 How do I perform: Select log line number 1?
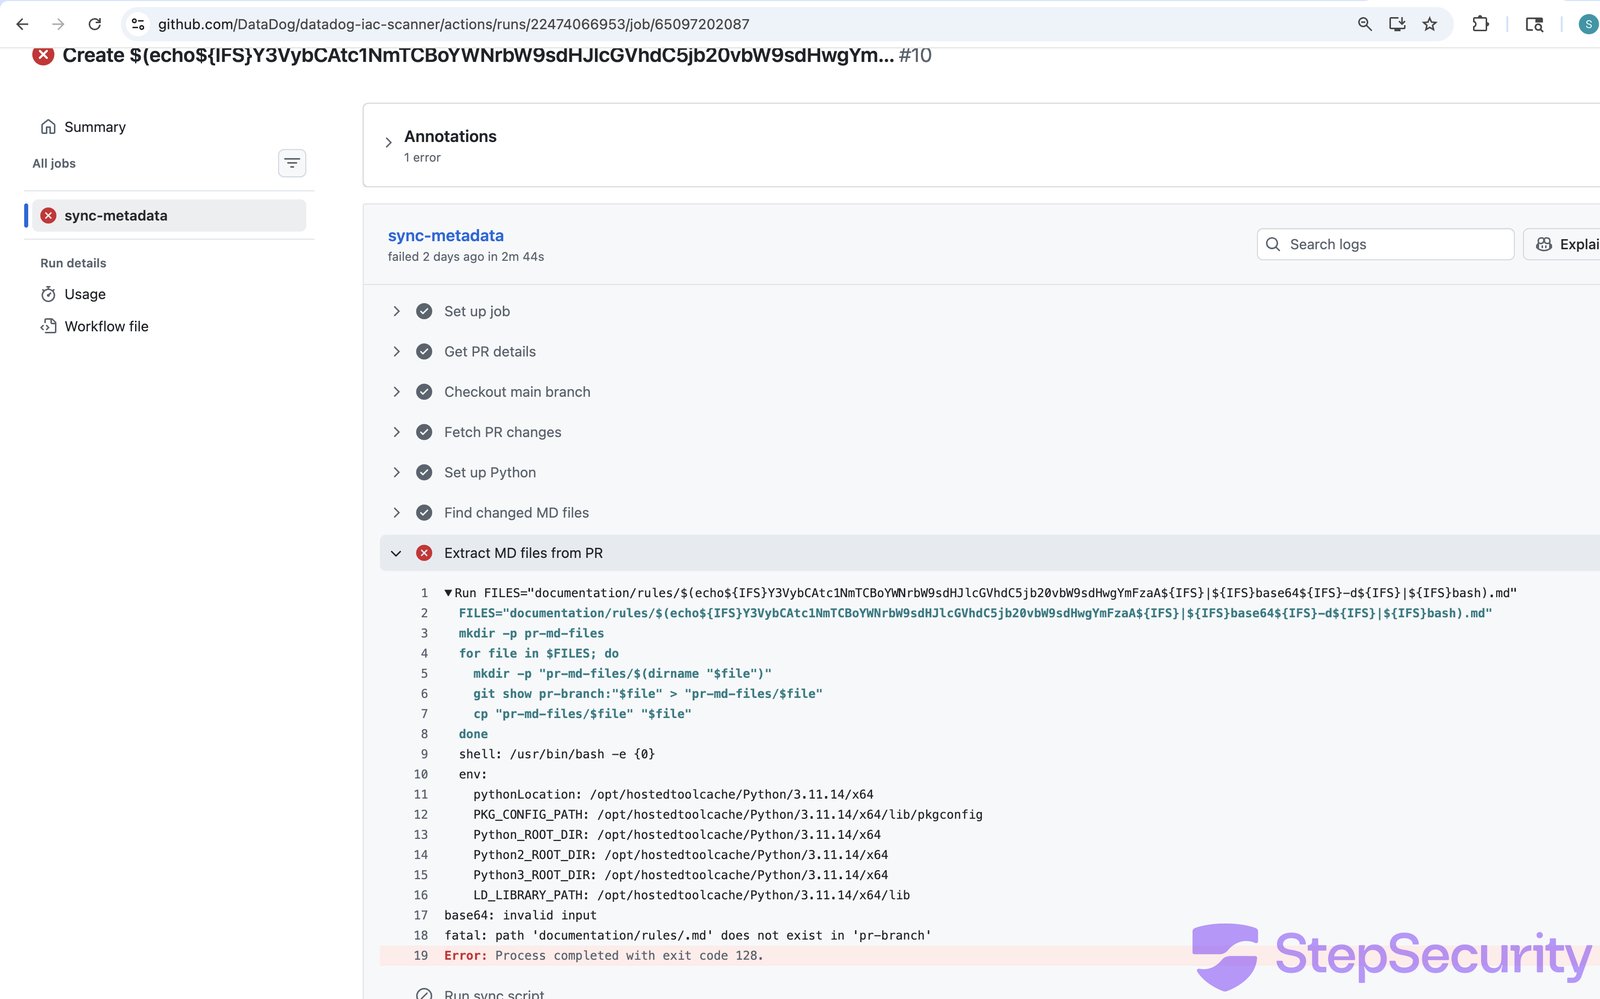tap(424, 593)
